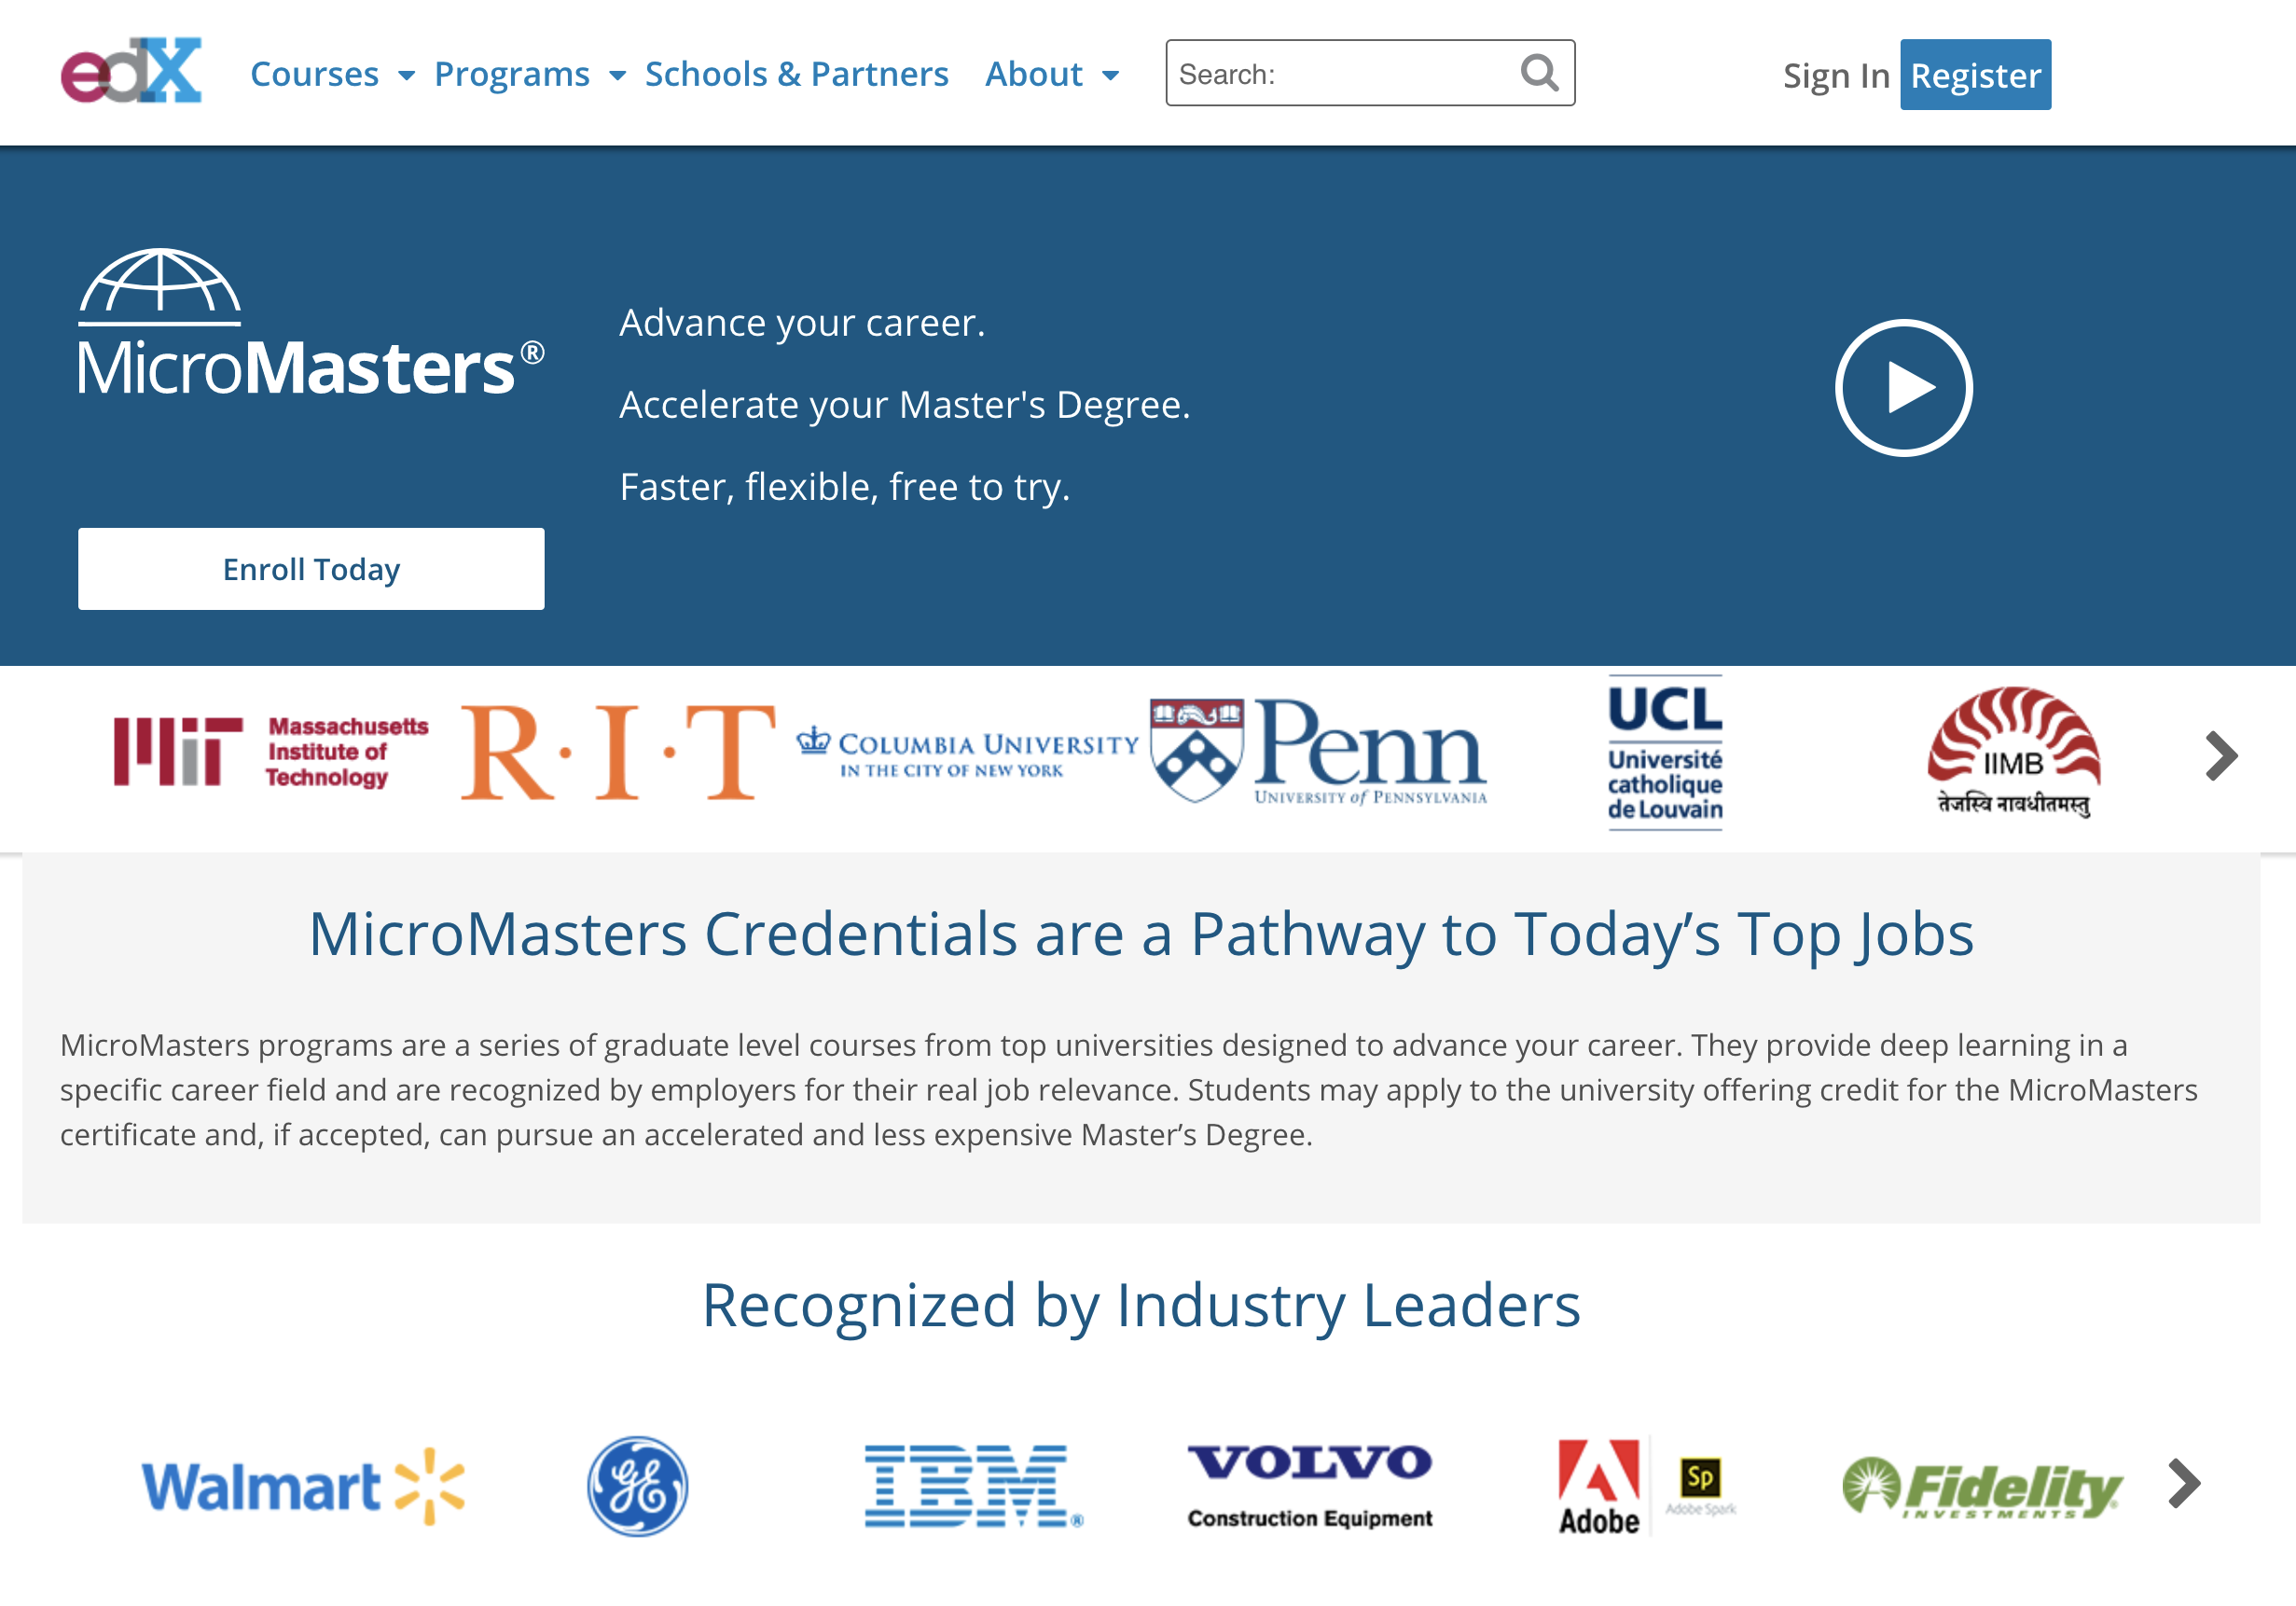This screenshot has height=1606, width=2296.
Task: Click the Sign In link
Action: tap(1836, 76)
